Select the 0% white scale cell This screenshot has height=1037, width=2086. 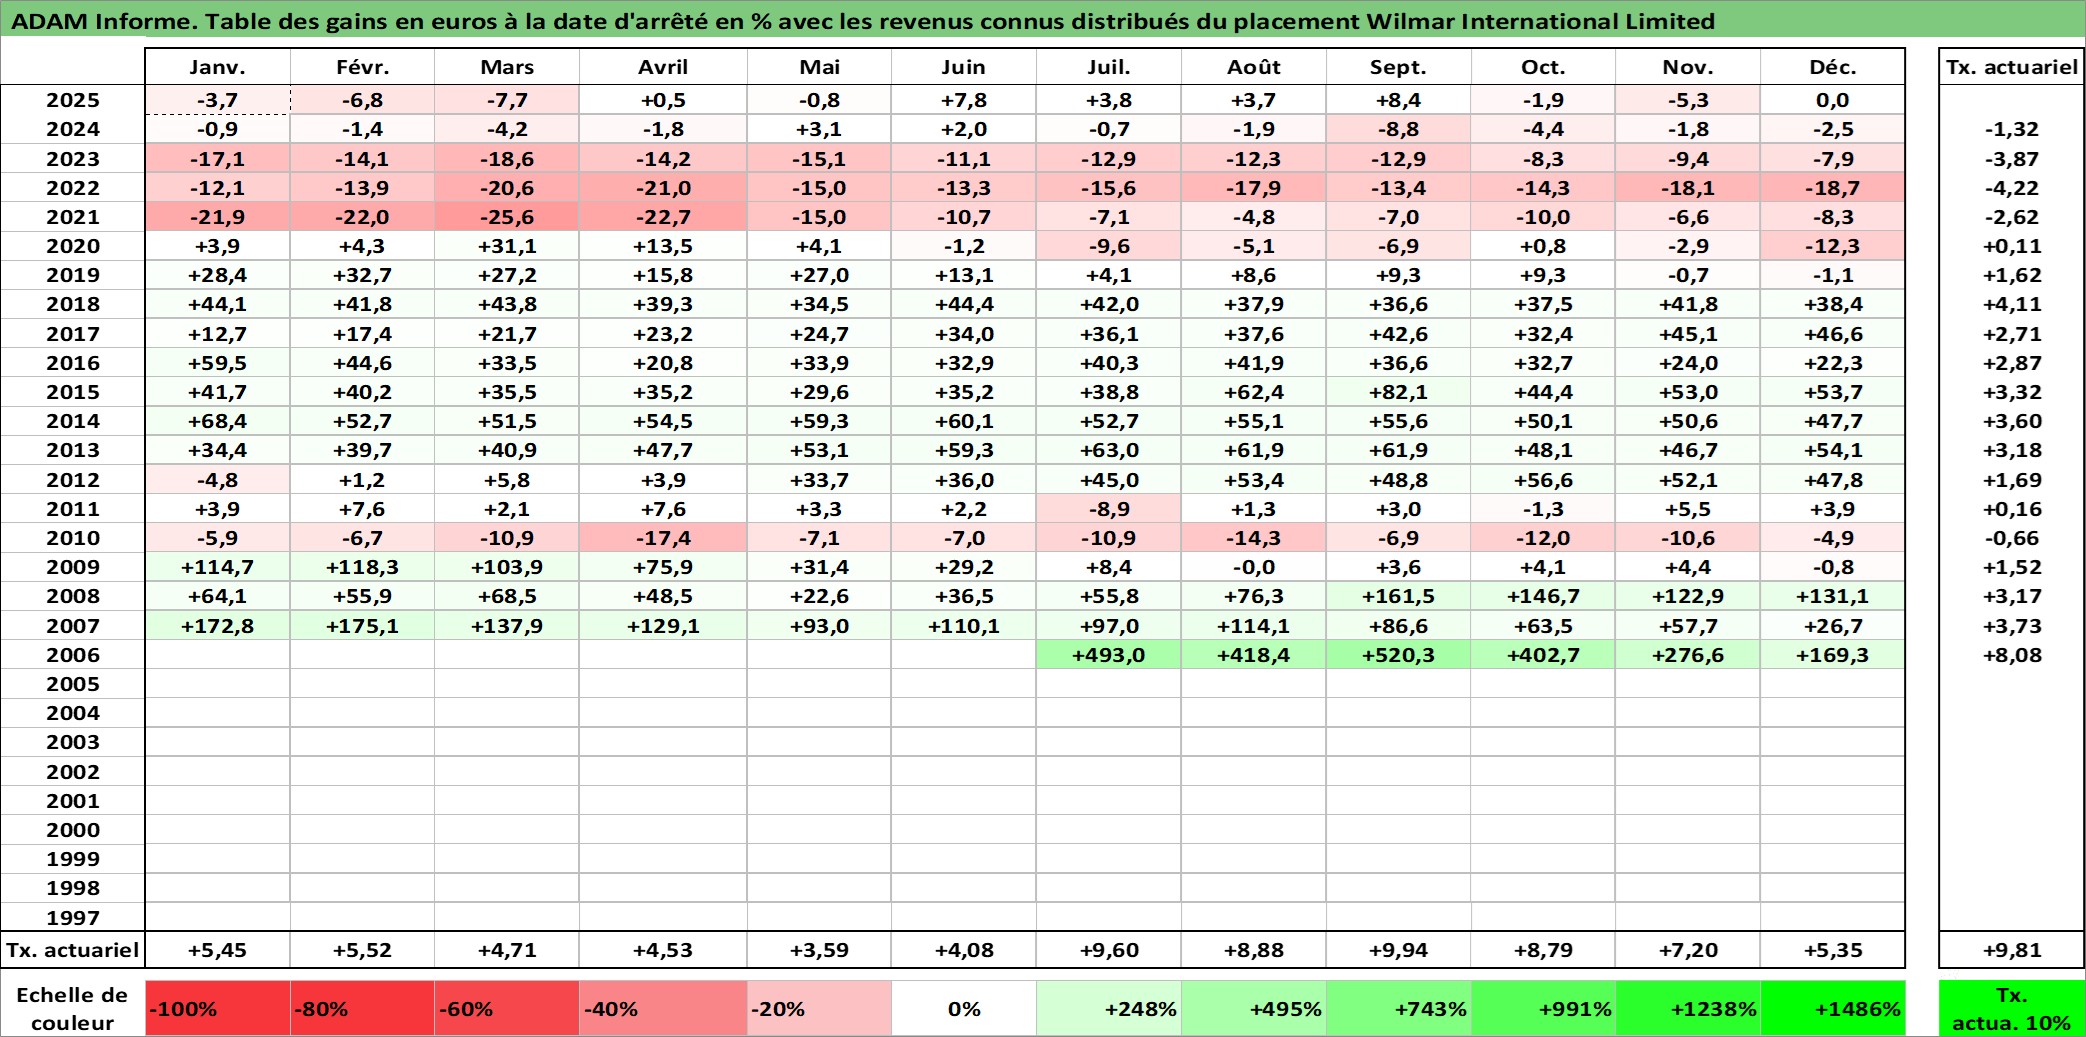tap(964, 1008)
